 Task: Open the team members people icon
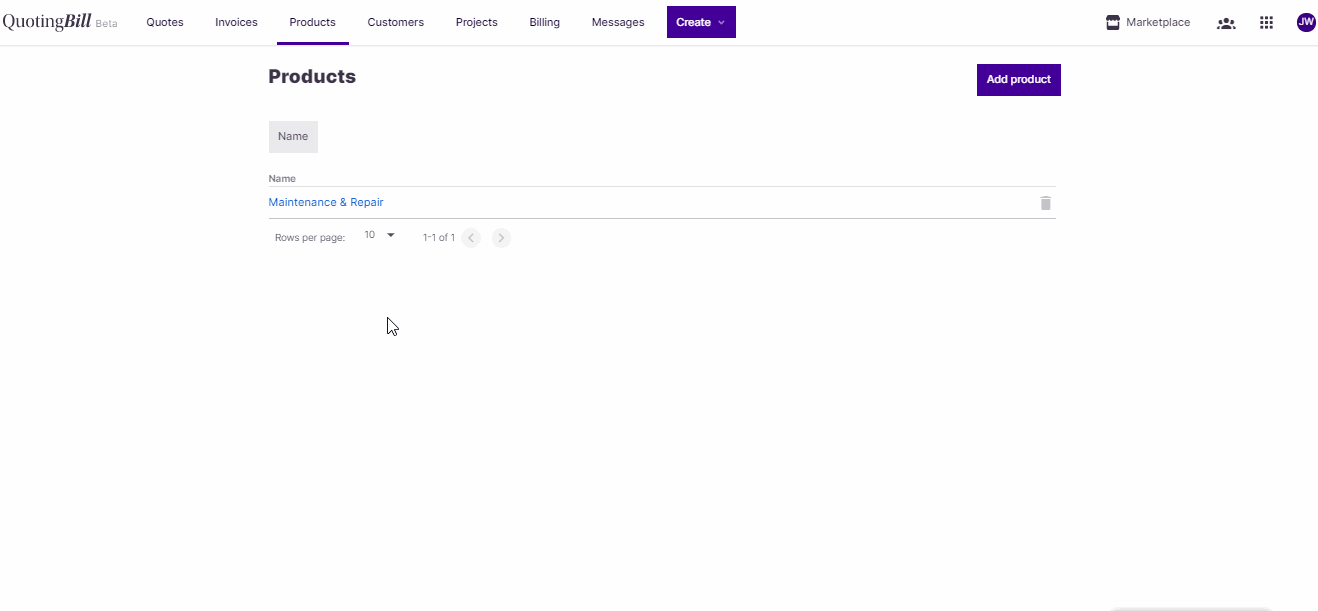(1226, 23)
